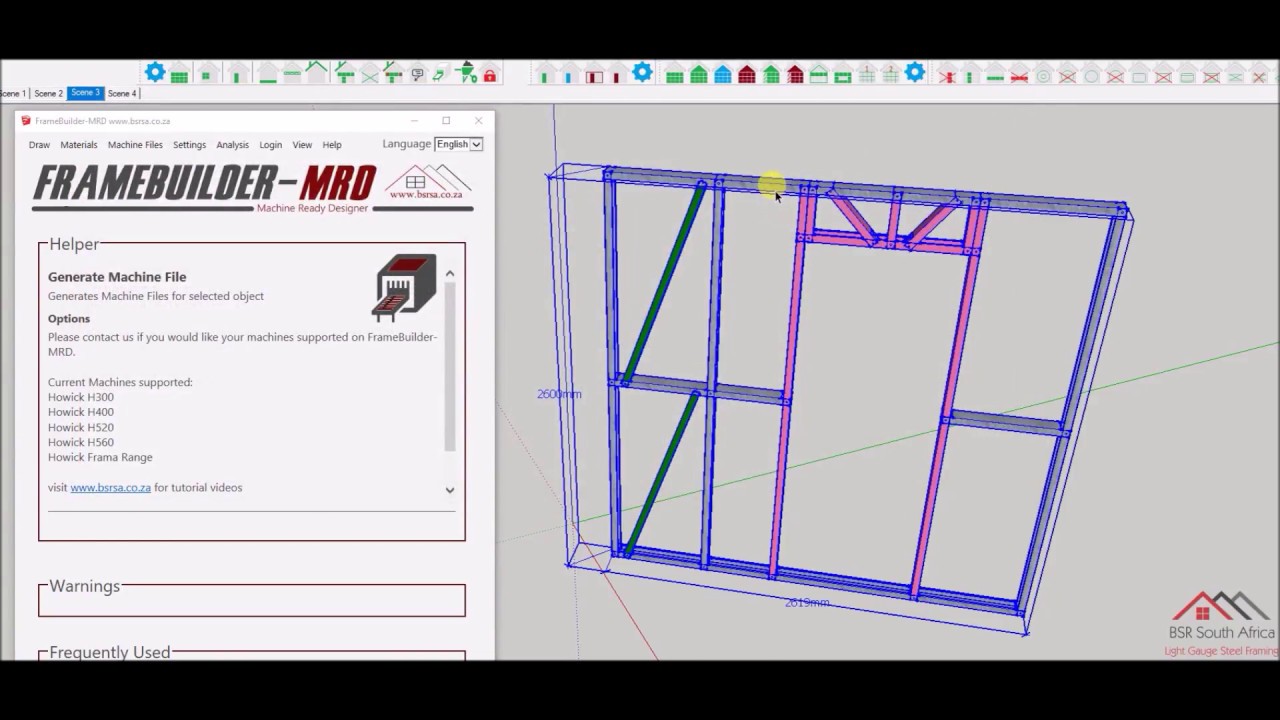This screenshot has height=720, width=1280.
Task: Minimize the FrameBuilder-MRD window
Action: tap(414, 120)
